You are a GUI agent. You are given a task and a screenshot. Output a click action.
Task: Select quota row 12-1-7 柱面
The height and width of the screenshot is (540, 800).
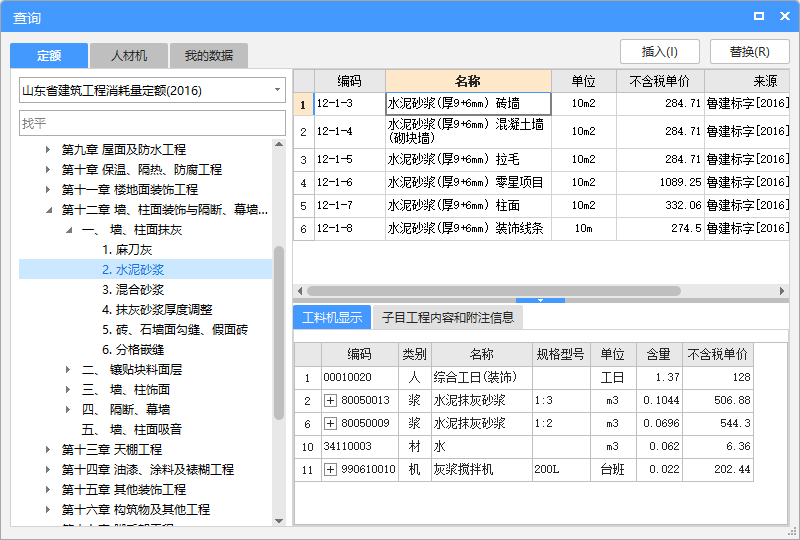(x=541, y=206)
